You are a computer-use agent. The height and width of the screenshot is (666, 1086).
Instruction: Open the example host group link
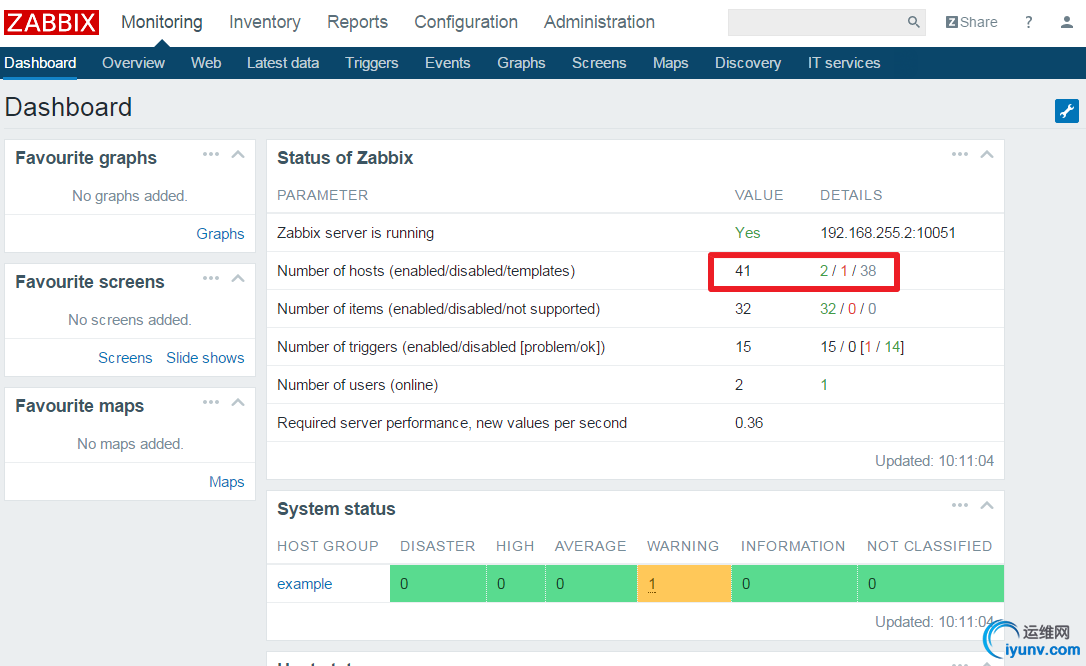(x=305, y=584)
